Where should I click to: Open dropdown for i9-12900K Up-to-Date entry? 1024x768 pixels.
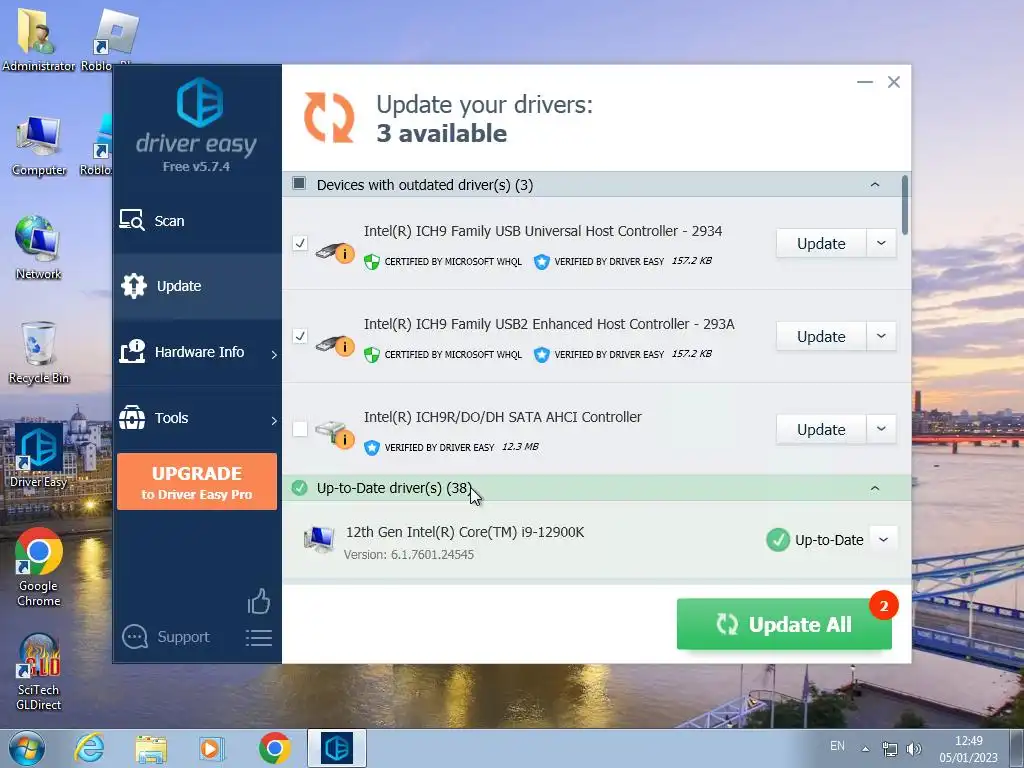coord(884,540)
